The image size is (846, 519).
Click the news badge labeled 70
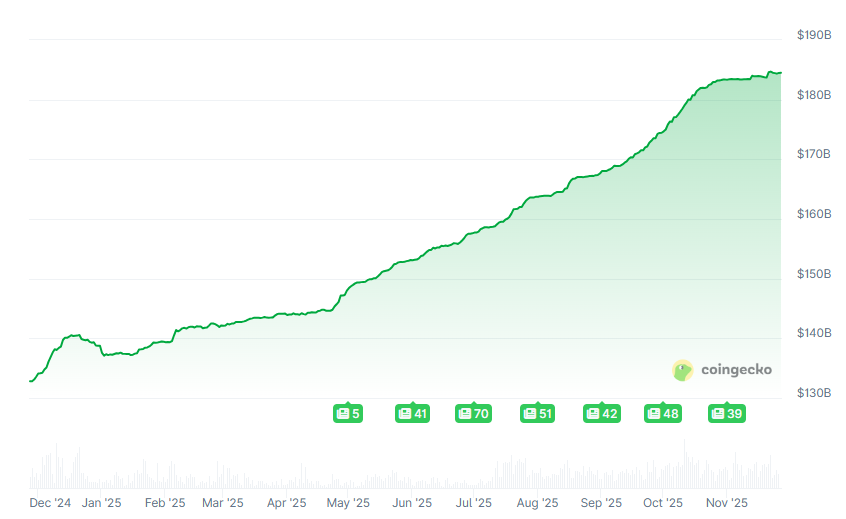tap(473, 413)
